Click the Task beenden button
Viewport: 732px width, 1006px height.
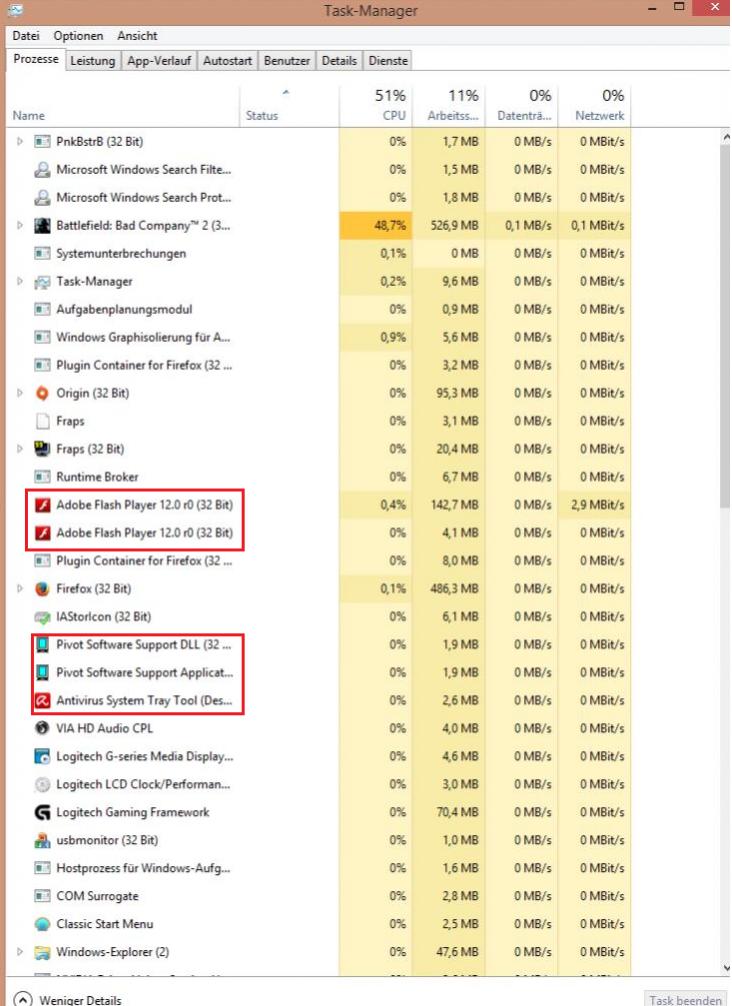[685, 1000]
